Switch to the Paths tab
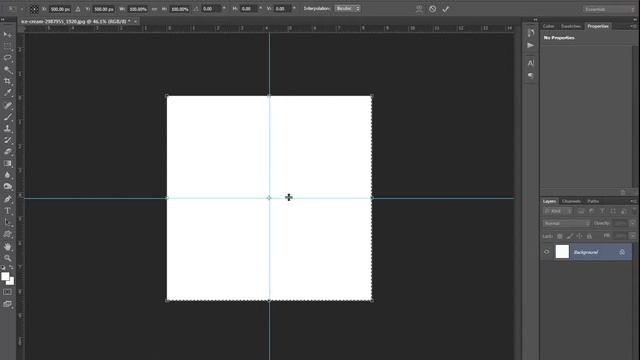640x360 pixels. pyautogui.click(x=593, y=201)
